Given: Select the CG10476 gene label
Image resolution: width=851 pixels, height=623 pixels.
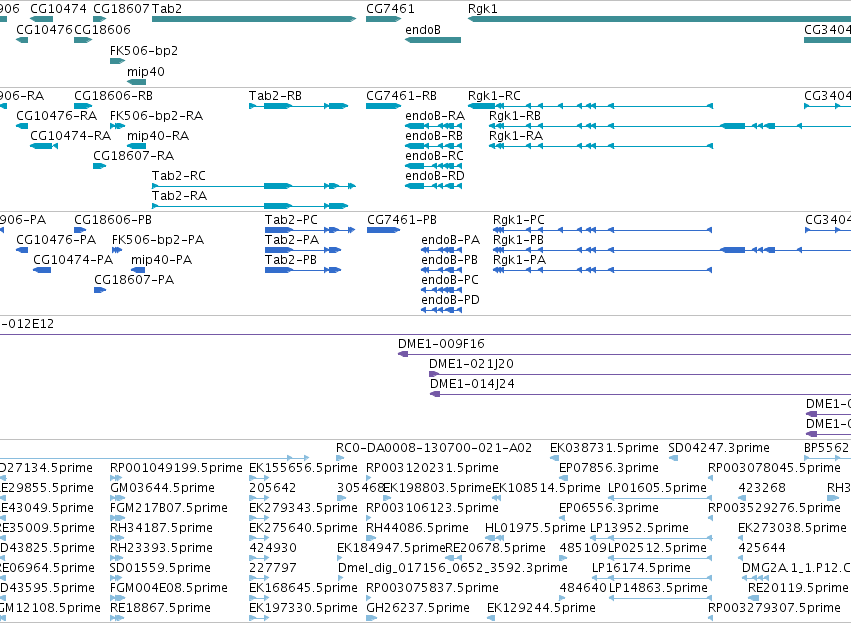Looking at the screenshot, I should (x=44, y=29).
